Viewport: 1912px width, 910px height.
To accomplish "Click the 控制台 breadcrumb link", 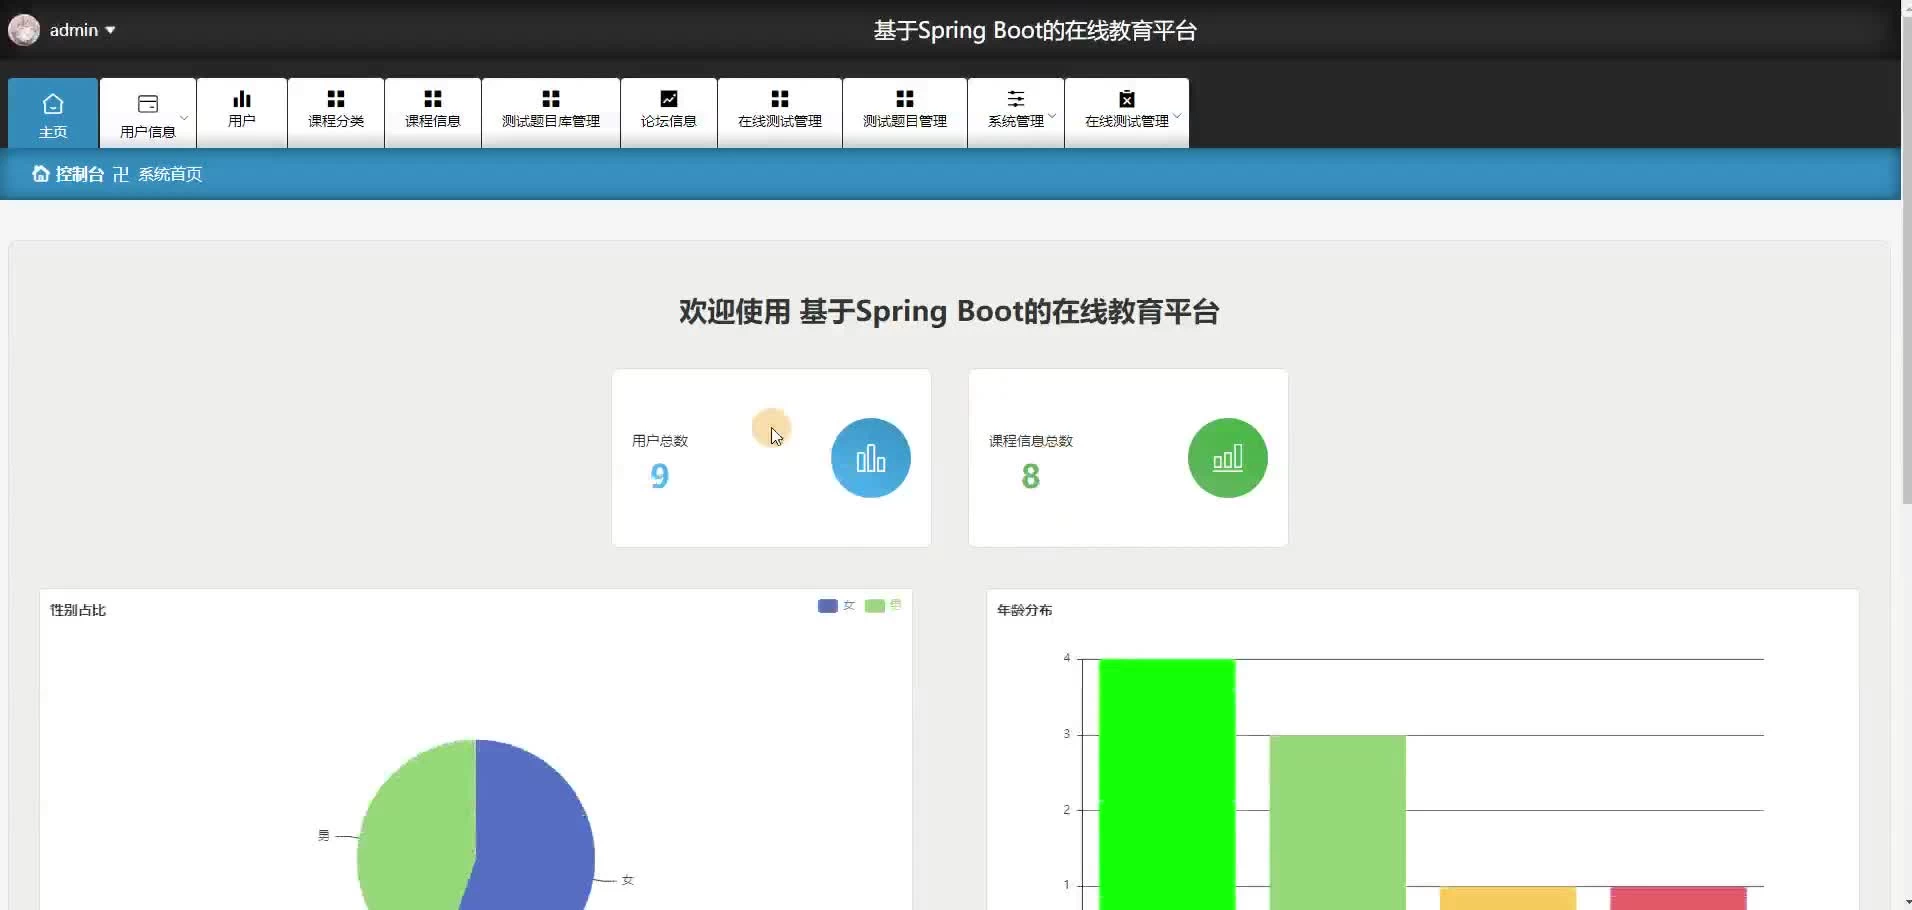I will coord(78,174).
